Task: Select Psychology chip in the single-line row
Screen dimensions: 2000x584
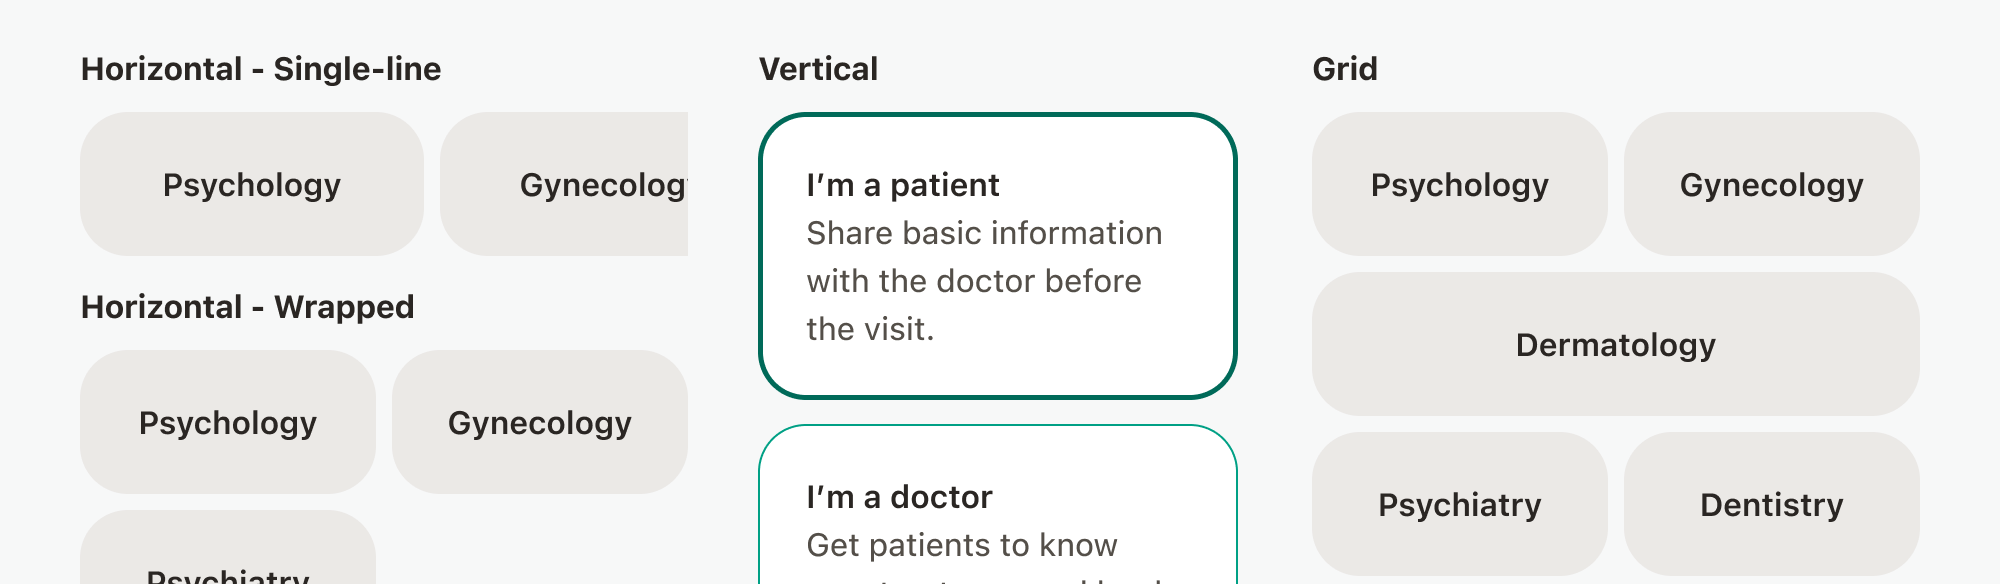Action: point(252,184)
